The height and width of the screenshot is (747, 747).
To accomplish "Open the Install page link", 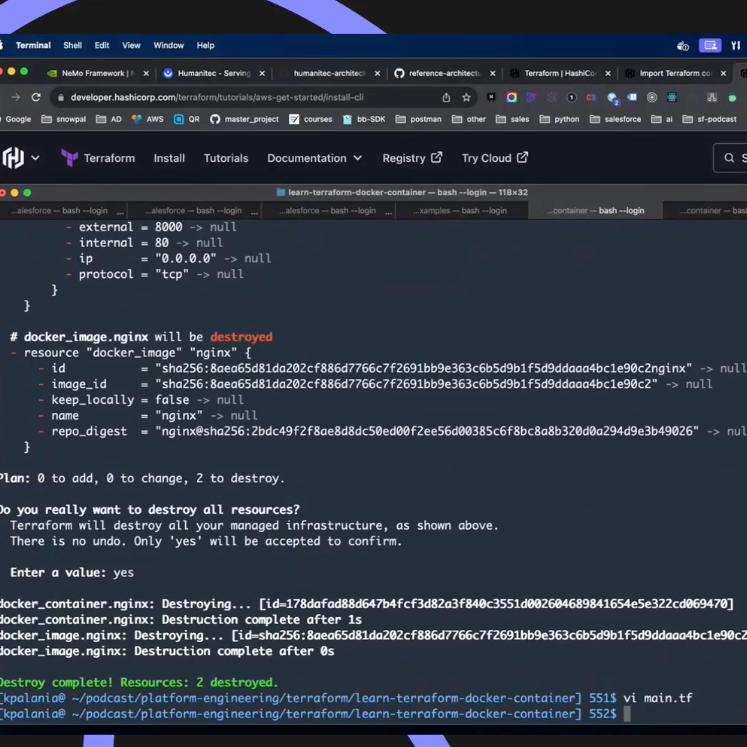I will [x=169, y=158].
